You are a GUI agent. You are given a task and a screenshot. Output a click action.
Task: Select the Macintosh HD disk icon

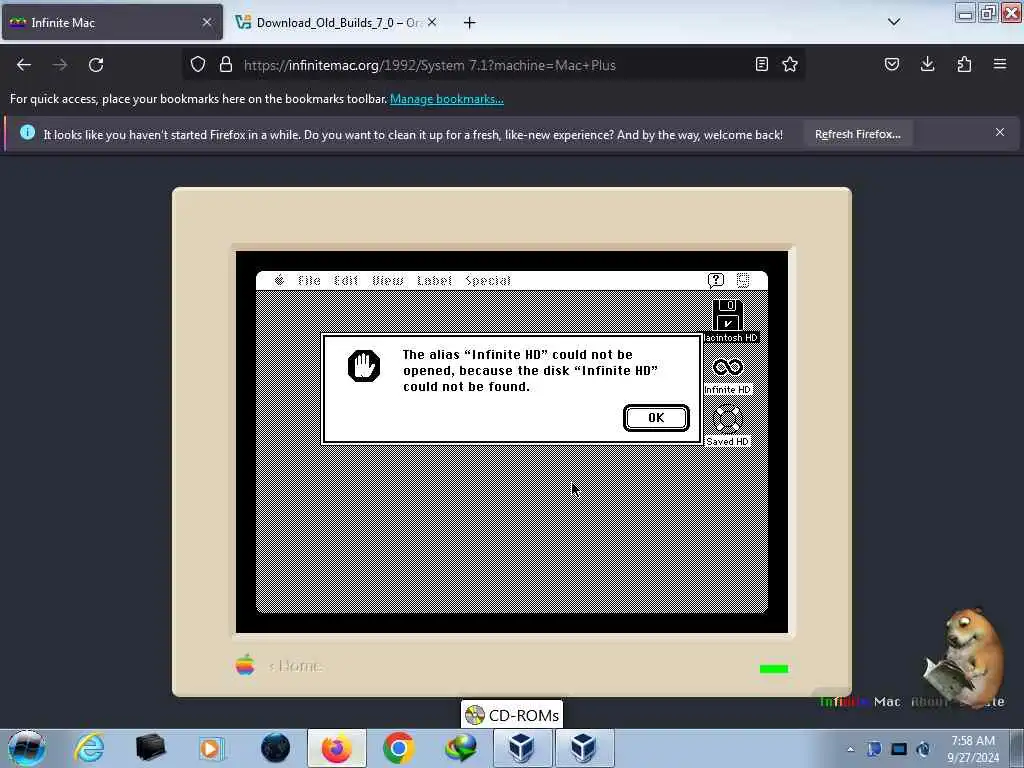click(x=728, y=315)
